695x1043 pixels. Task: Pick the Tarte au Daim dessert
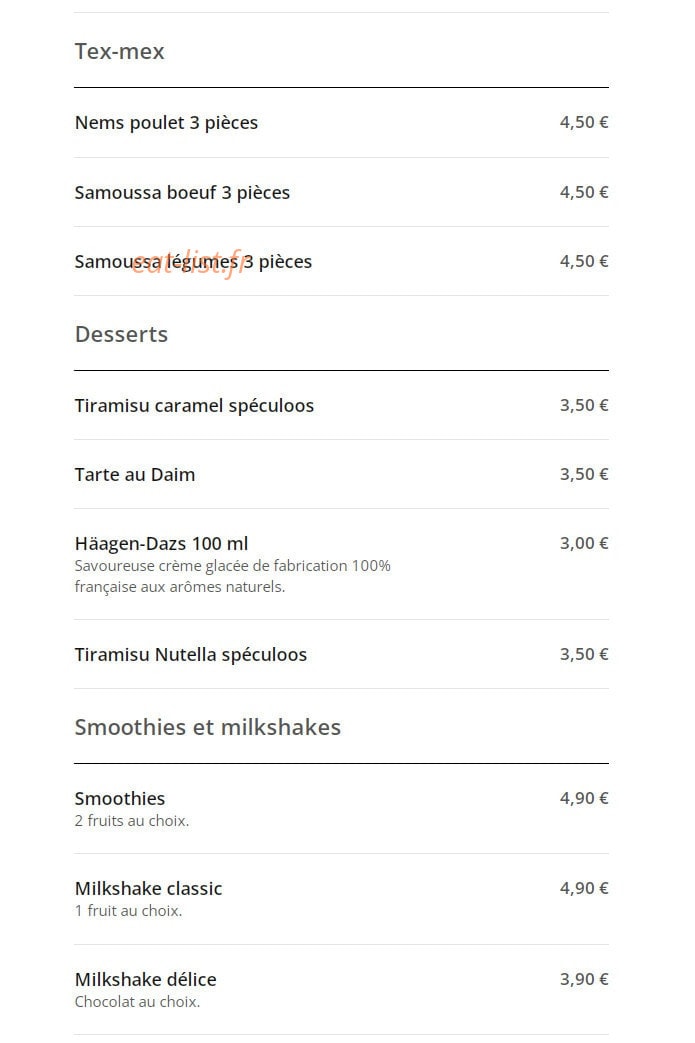click(341, 474)
